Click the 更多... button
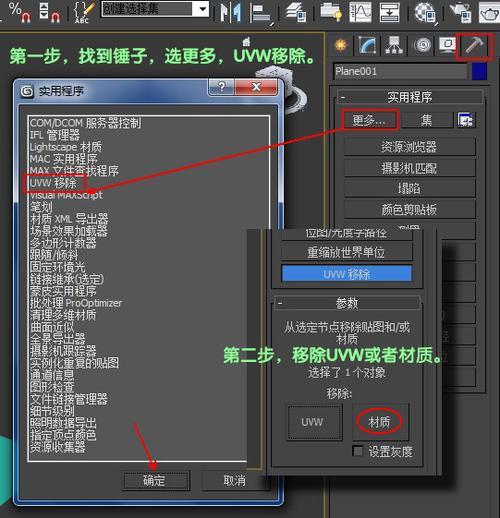500x518 pixels. click(370, 120)
